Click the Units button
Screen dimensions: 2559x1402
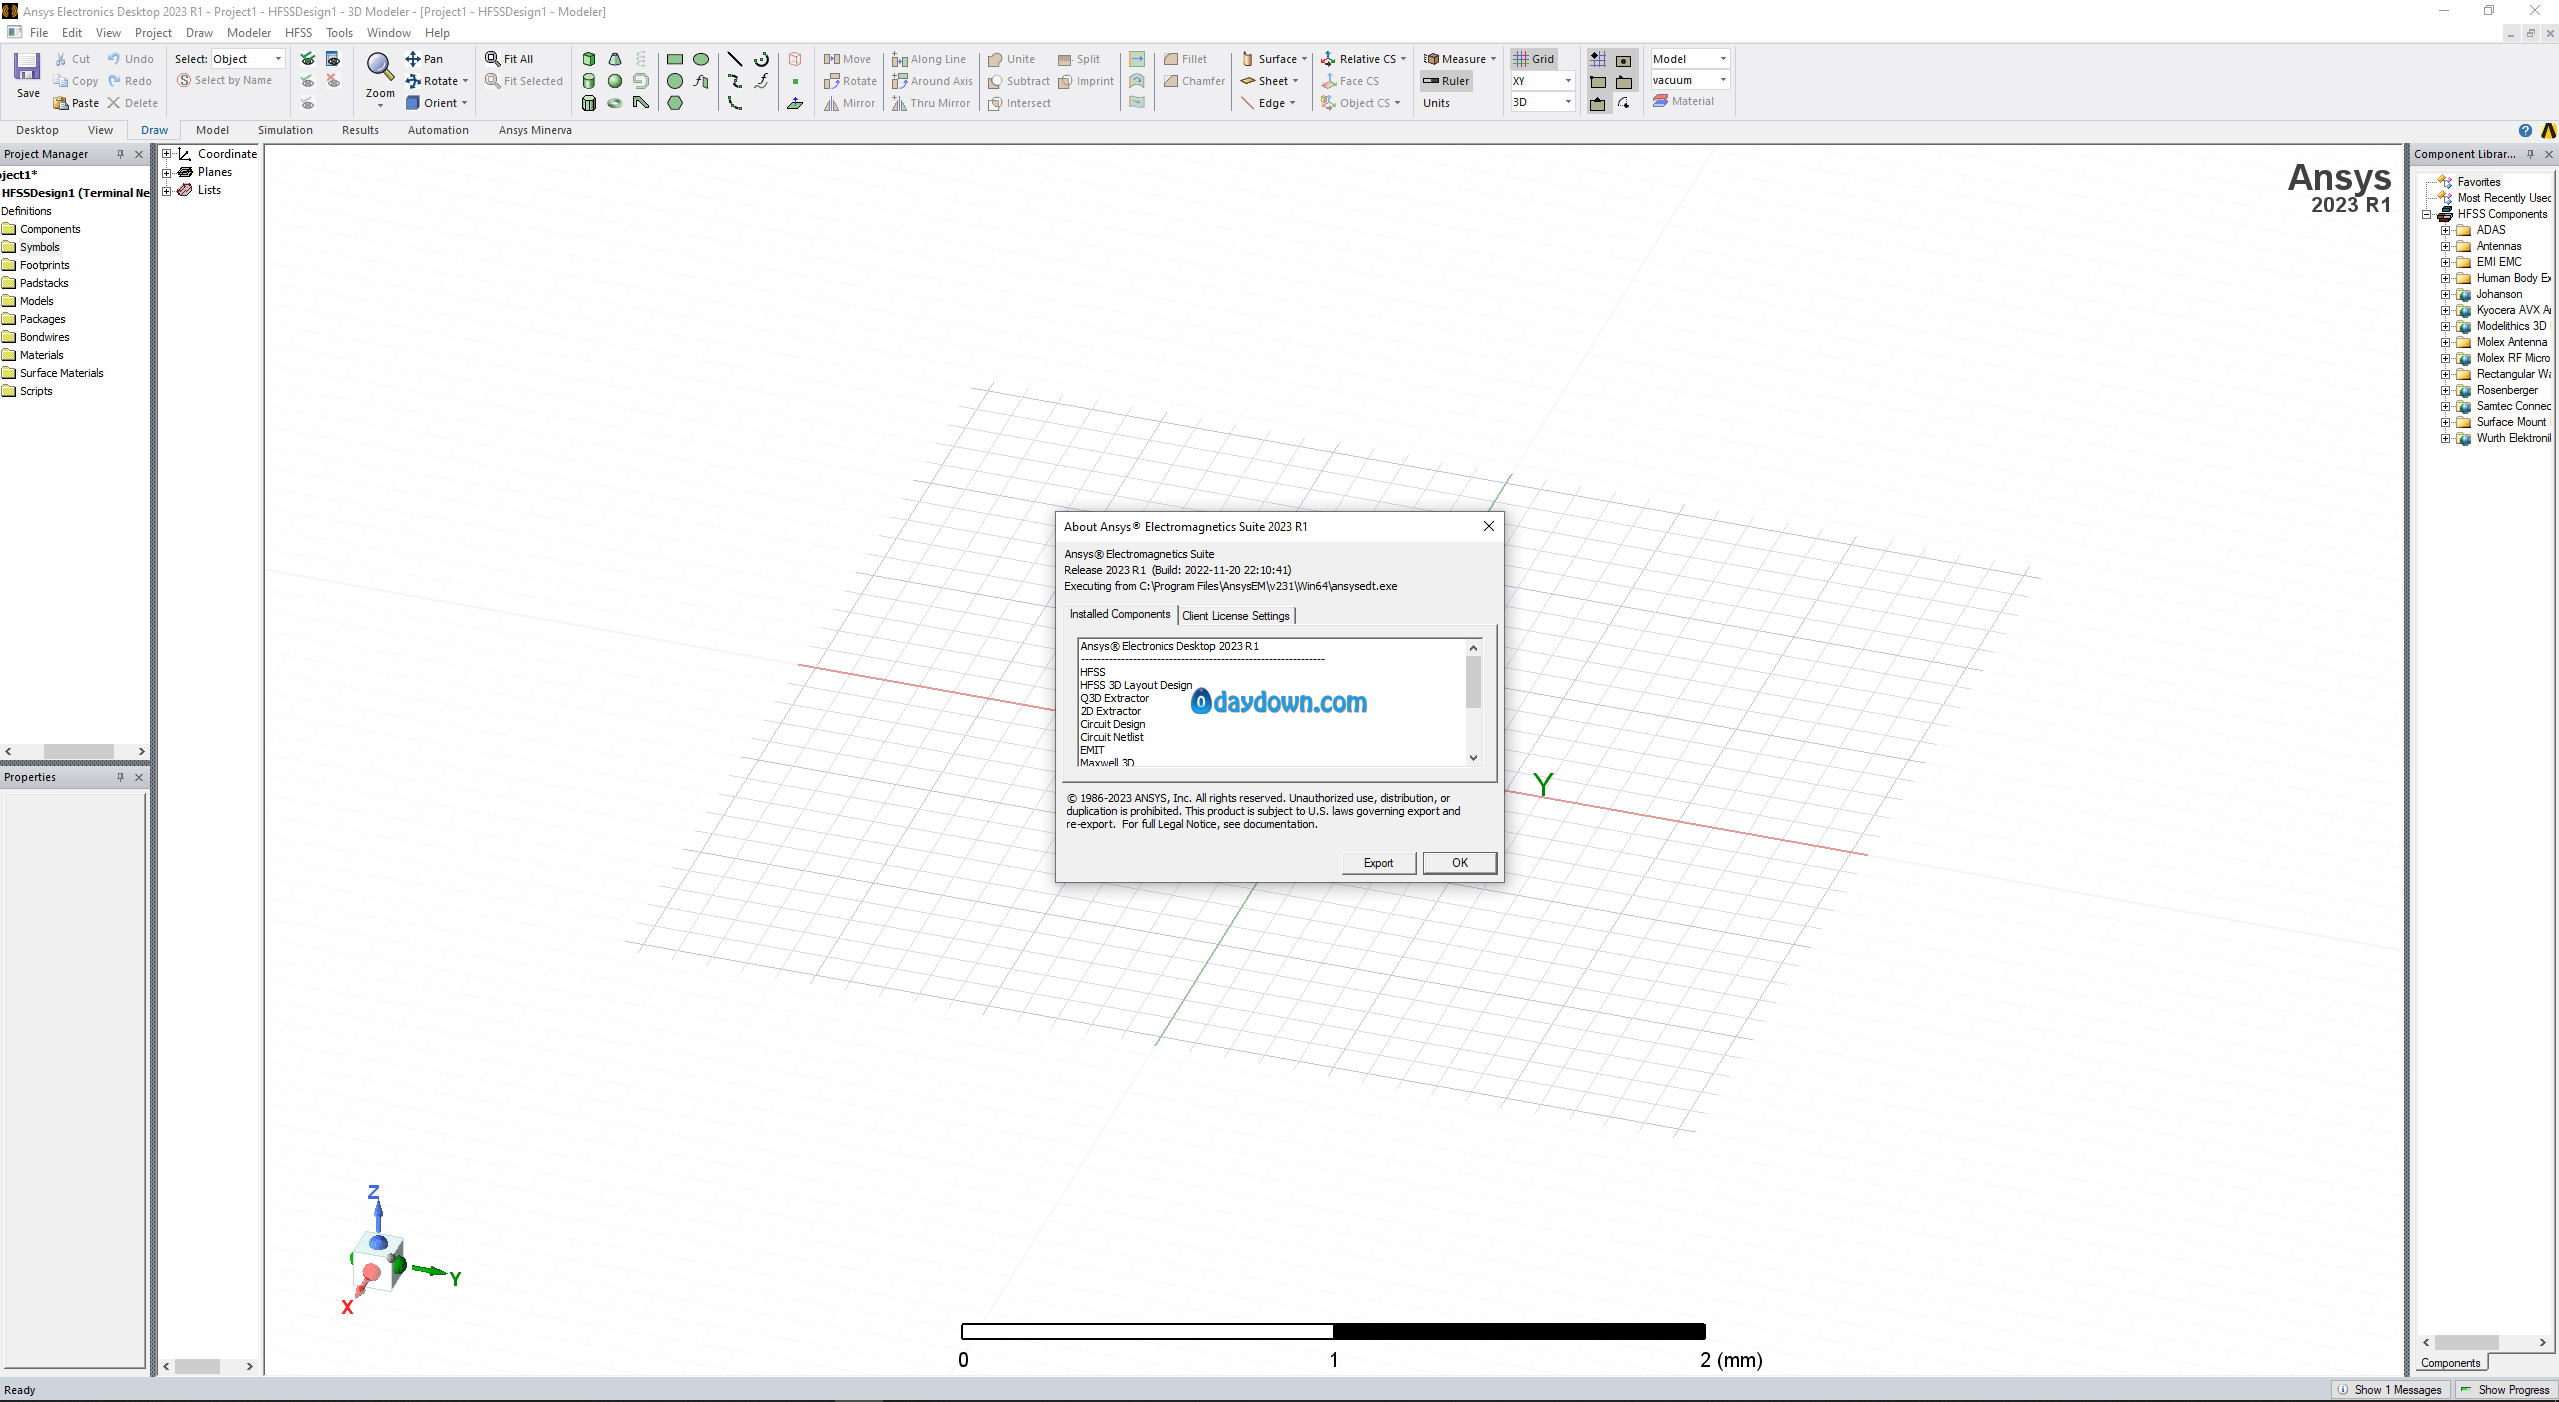pyautogui.click(x=1436, y=103)
